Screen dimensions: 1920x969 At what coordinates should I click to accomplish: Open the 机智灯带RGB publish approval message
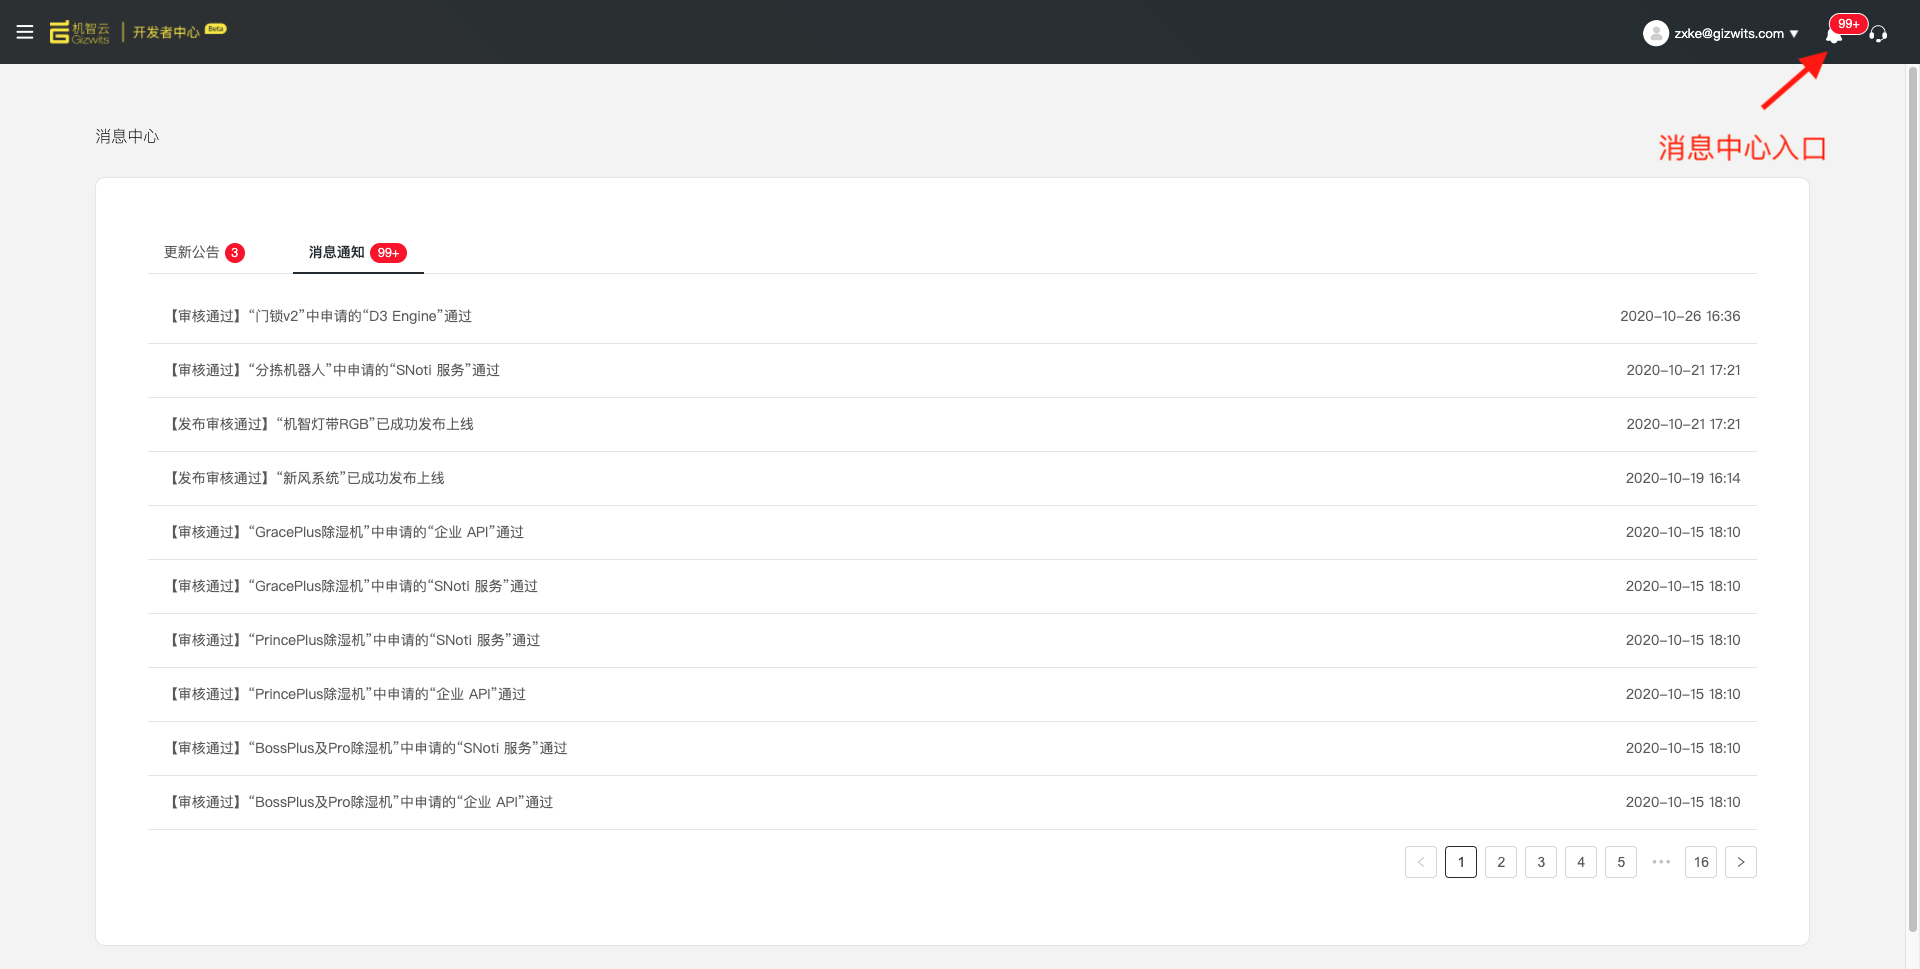coord(322,424)
